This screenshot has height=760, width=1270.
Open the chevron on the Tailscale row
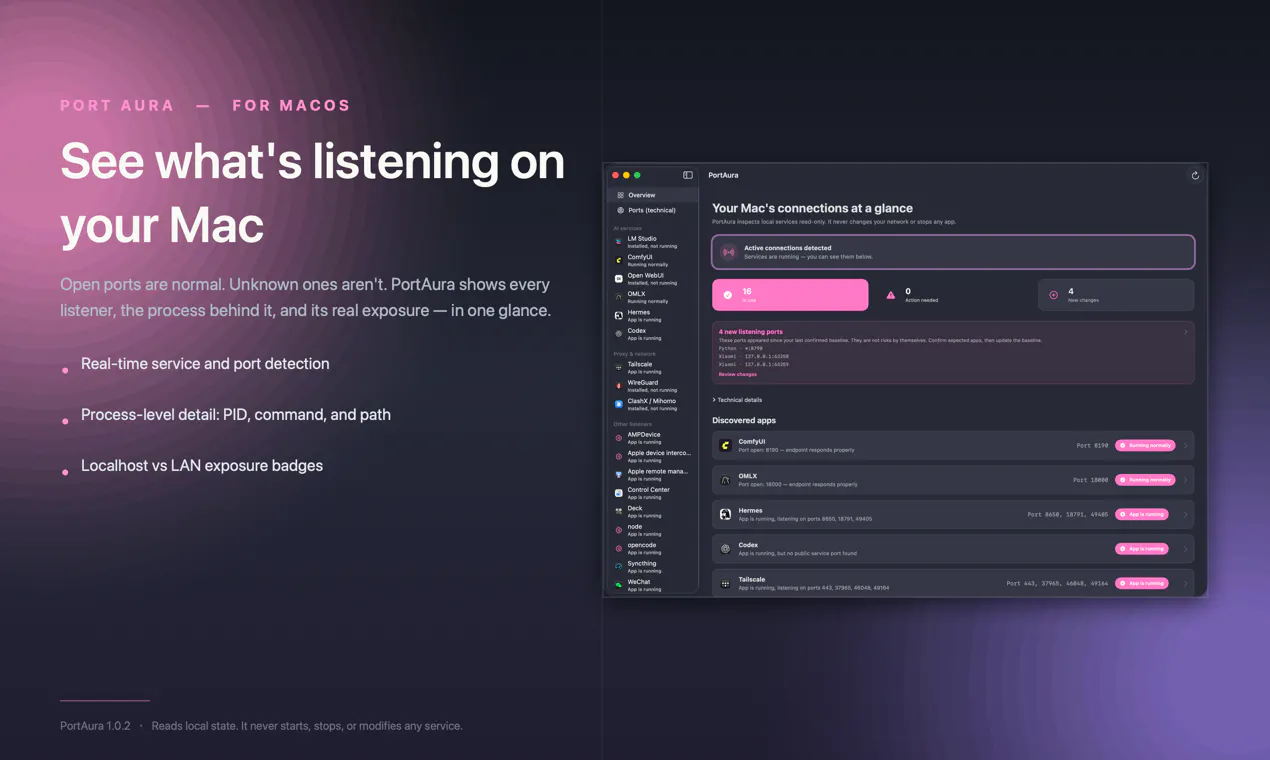(x=1186, y=583)
